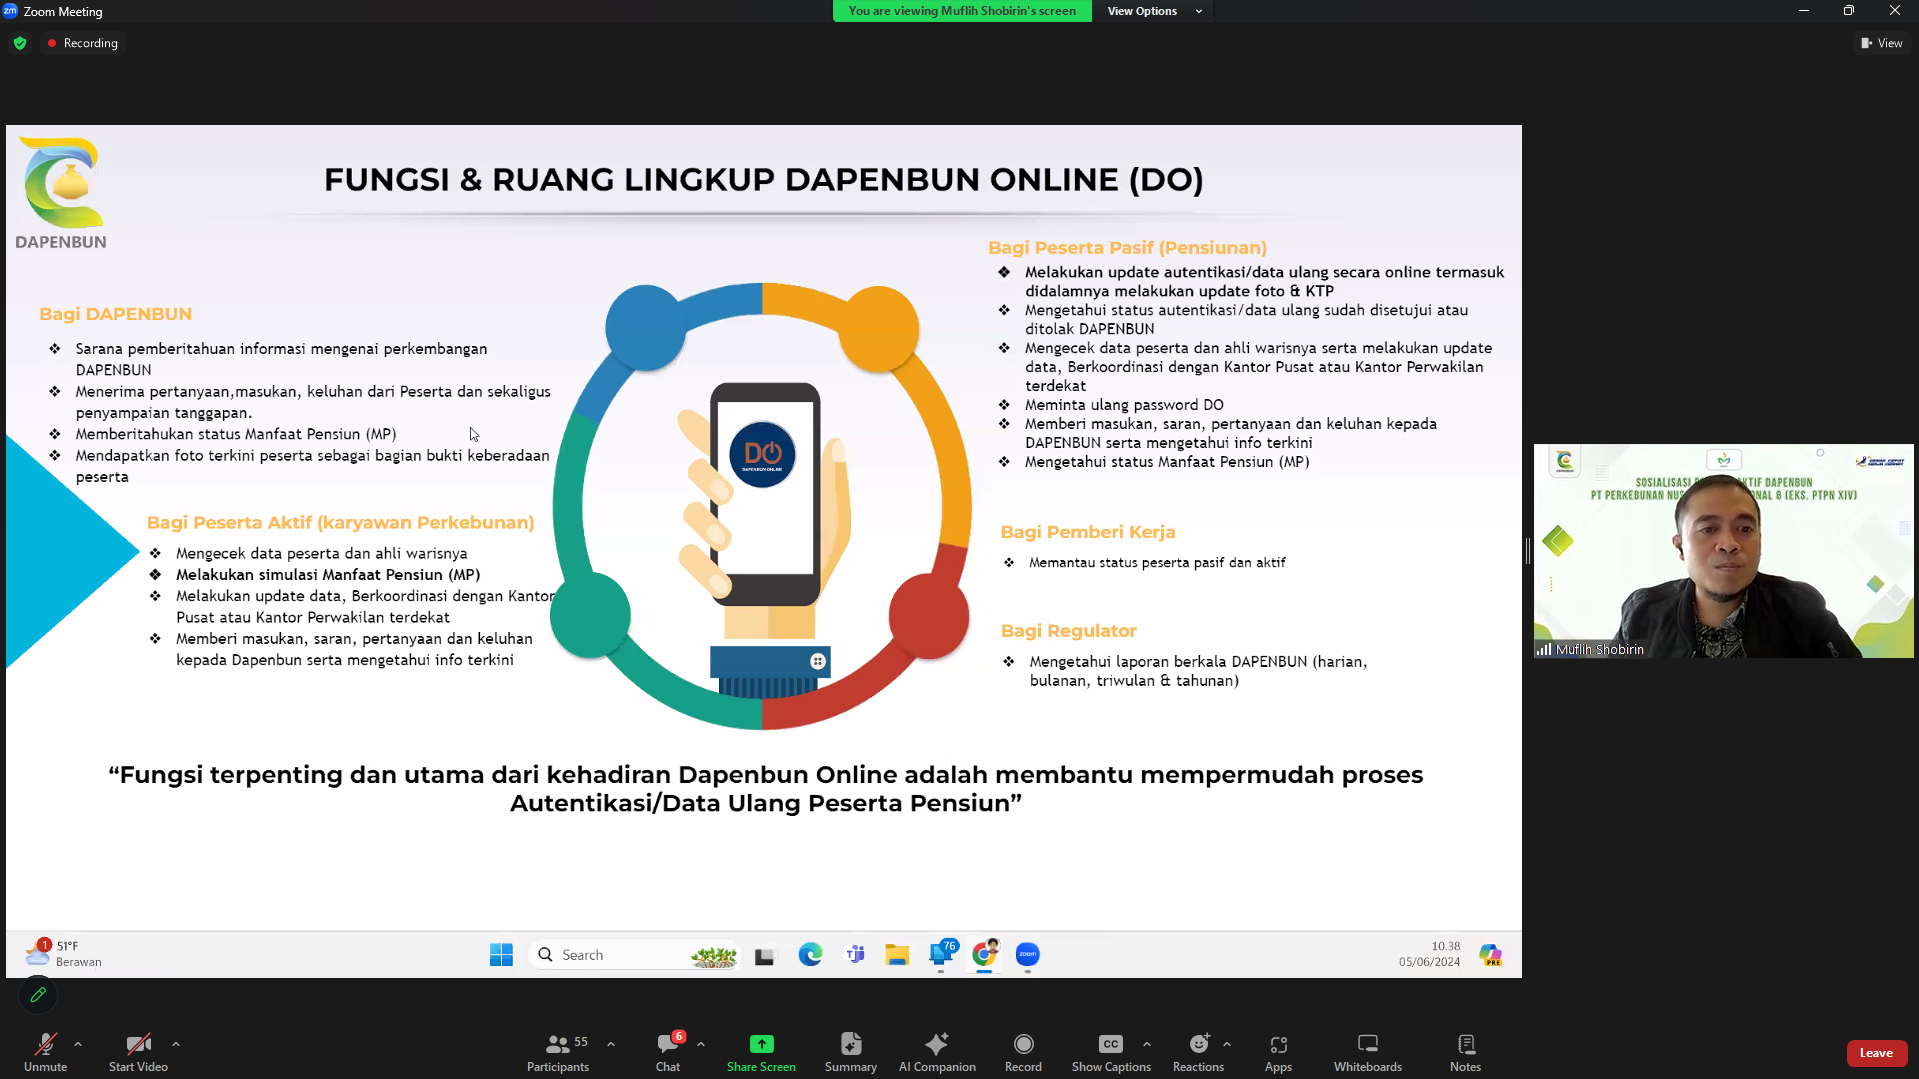
Task: Click 'Meminta ulang password DO' bullet
Action: pos(1124,405)
